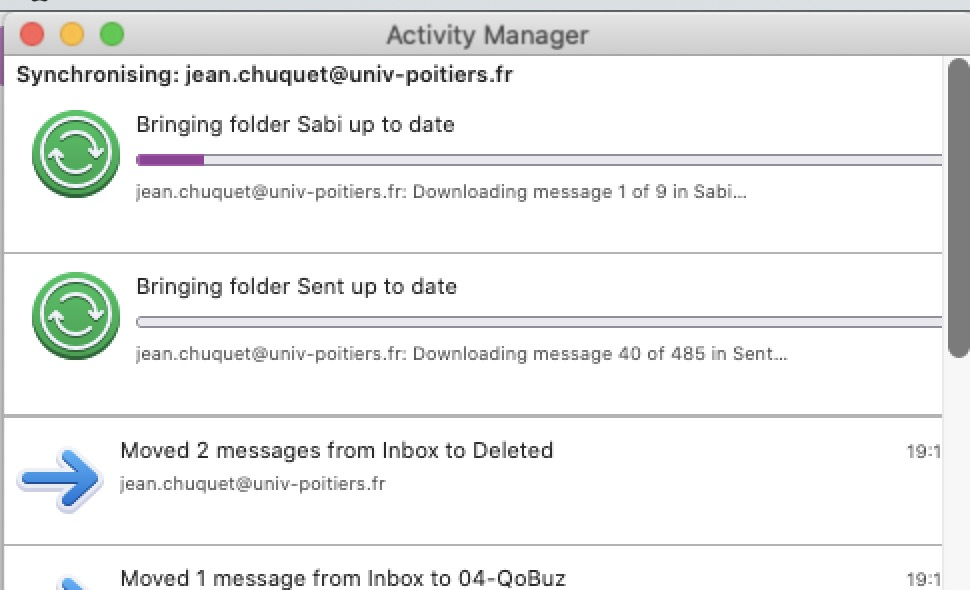Select "Moved 2 messages from Inbox to Deleted" entry
The image size is (970, 590).
[336, 451]
